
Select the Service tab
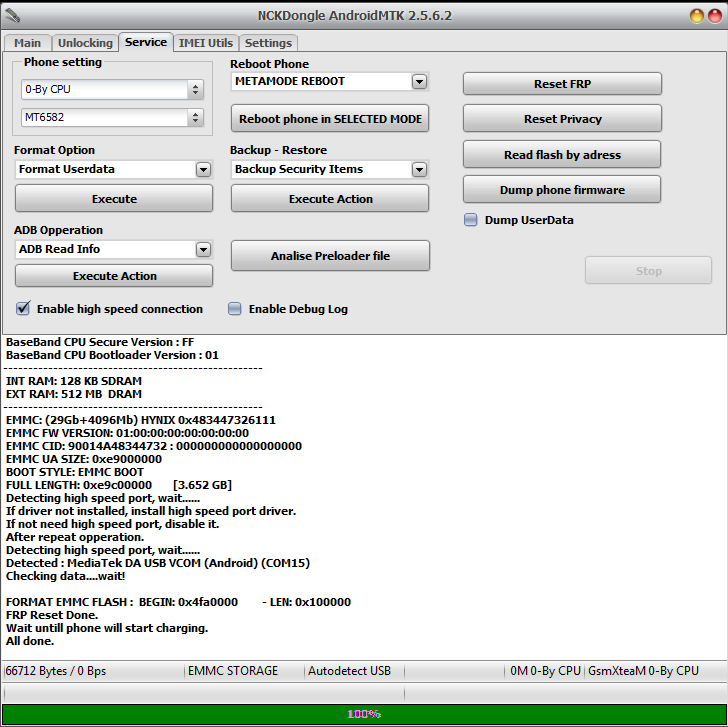[146, 42]
